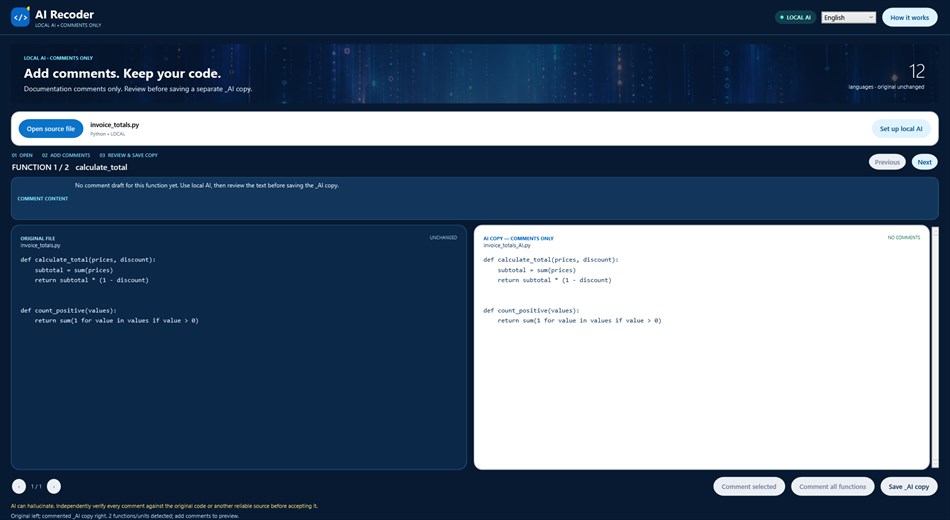Image resolution: width=950 pixels, height=520 pixels.
Task: Click subtotal = sum(prices) in original file
Action: [74, 270]
